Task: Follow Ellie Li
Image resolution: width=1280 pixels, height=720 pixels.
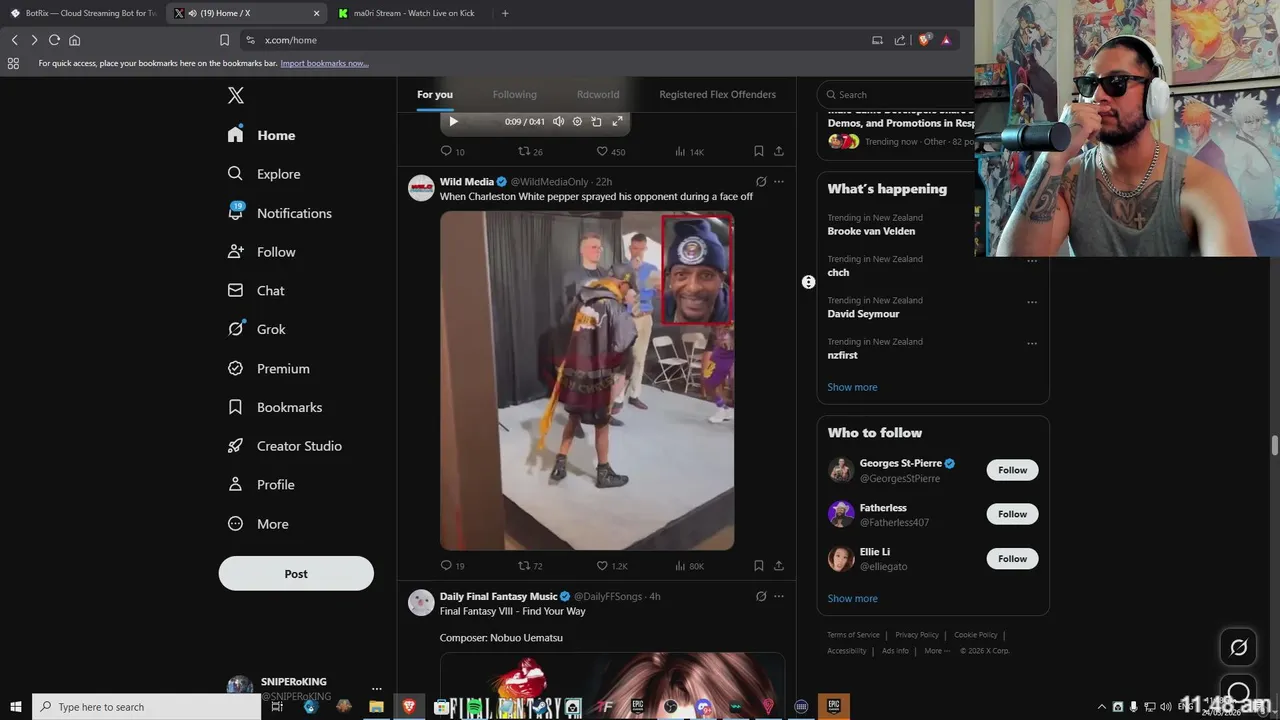Action: pyautogui.click(x=1012, y=558)
